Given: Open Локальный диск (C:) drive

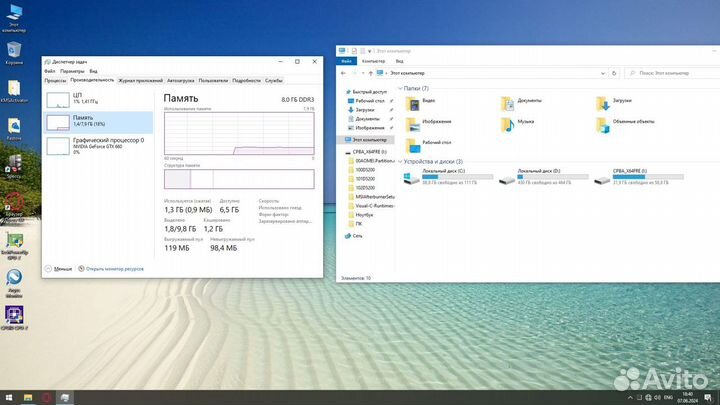Looking at the screenshot, I should point(412,178).
